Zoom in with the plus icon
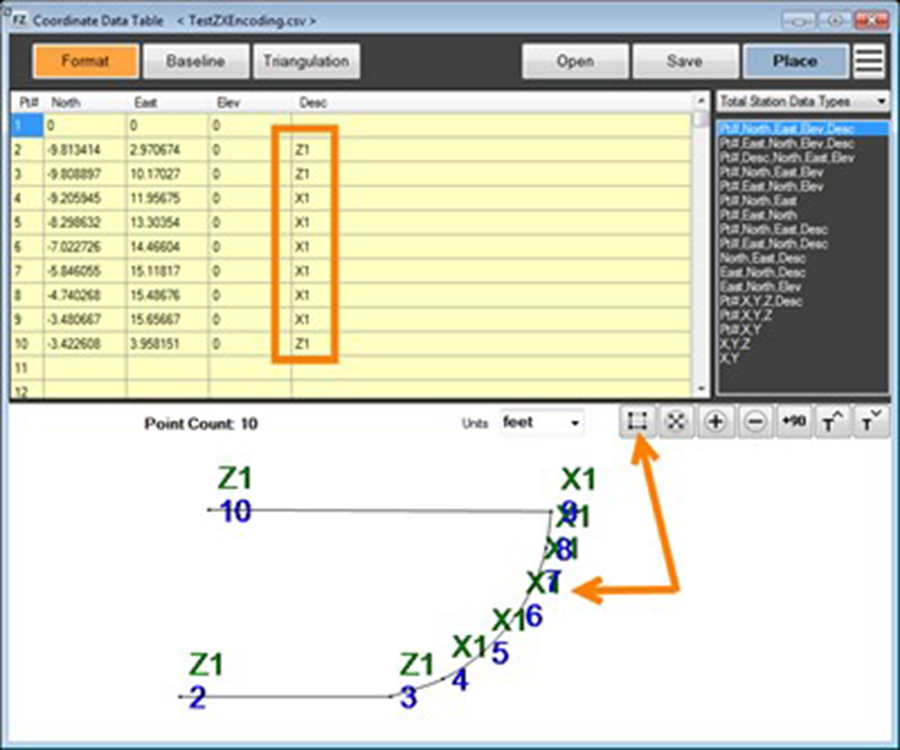Image resolution: width=900 pixels, height=750 pixels. point(715,422)
